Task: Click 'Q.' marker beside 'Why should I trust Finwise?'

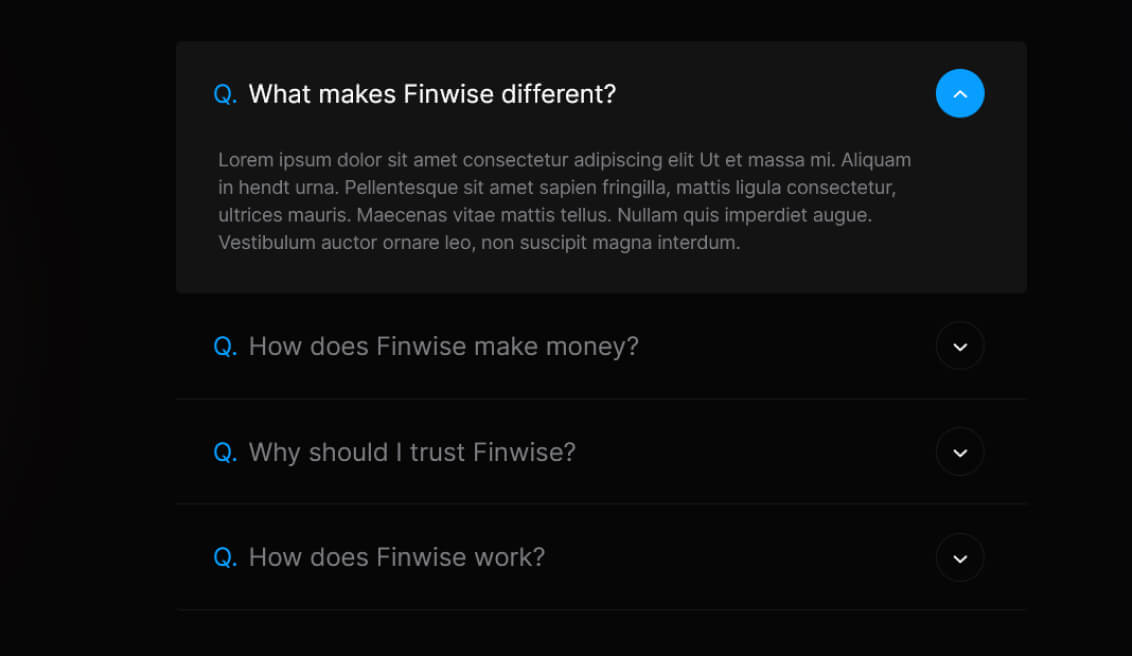Action: [225, 452]
